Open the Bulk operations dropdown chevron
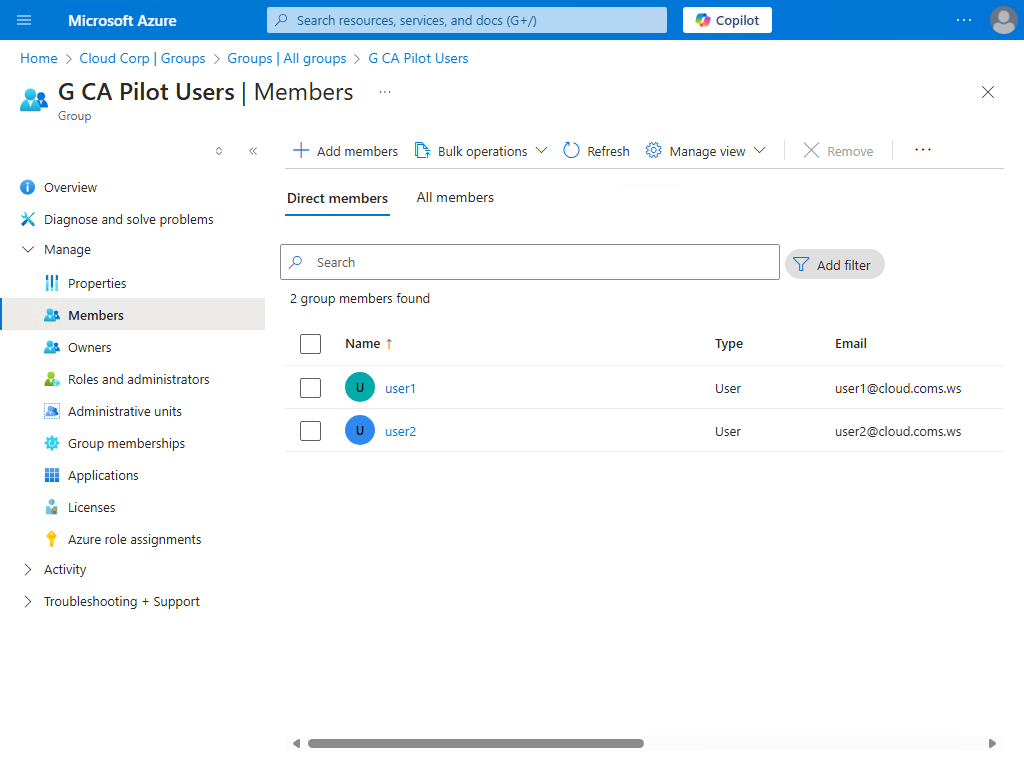Screen dimensions: 1024x768 tap(541, 150)
